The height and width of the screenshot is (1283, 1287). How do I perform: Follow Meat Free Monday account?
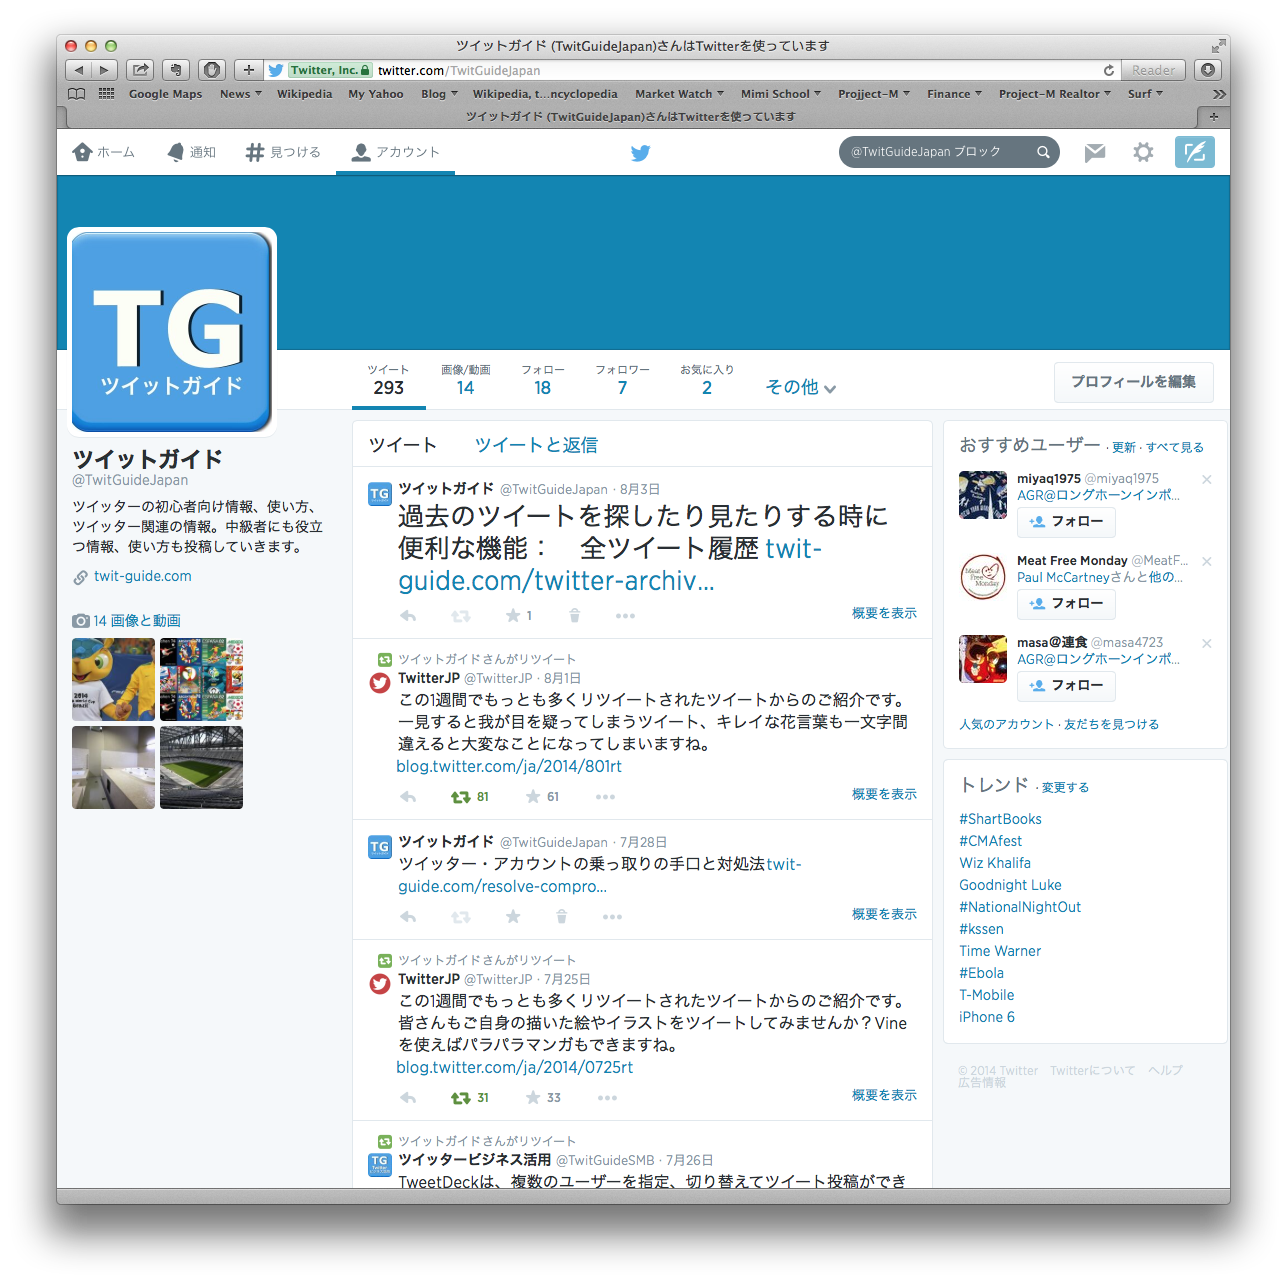coord(1066,604)
